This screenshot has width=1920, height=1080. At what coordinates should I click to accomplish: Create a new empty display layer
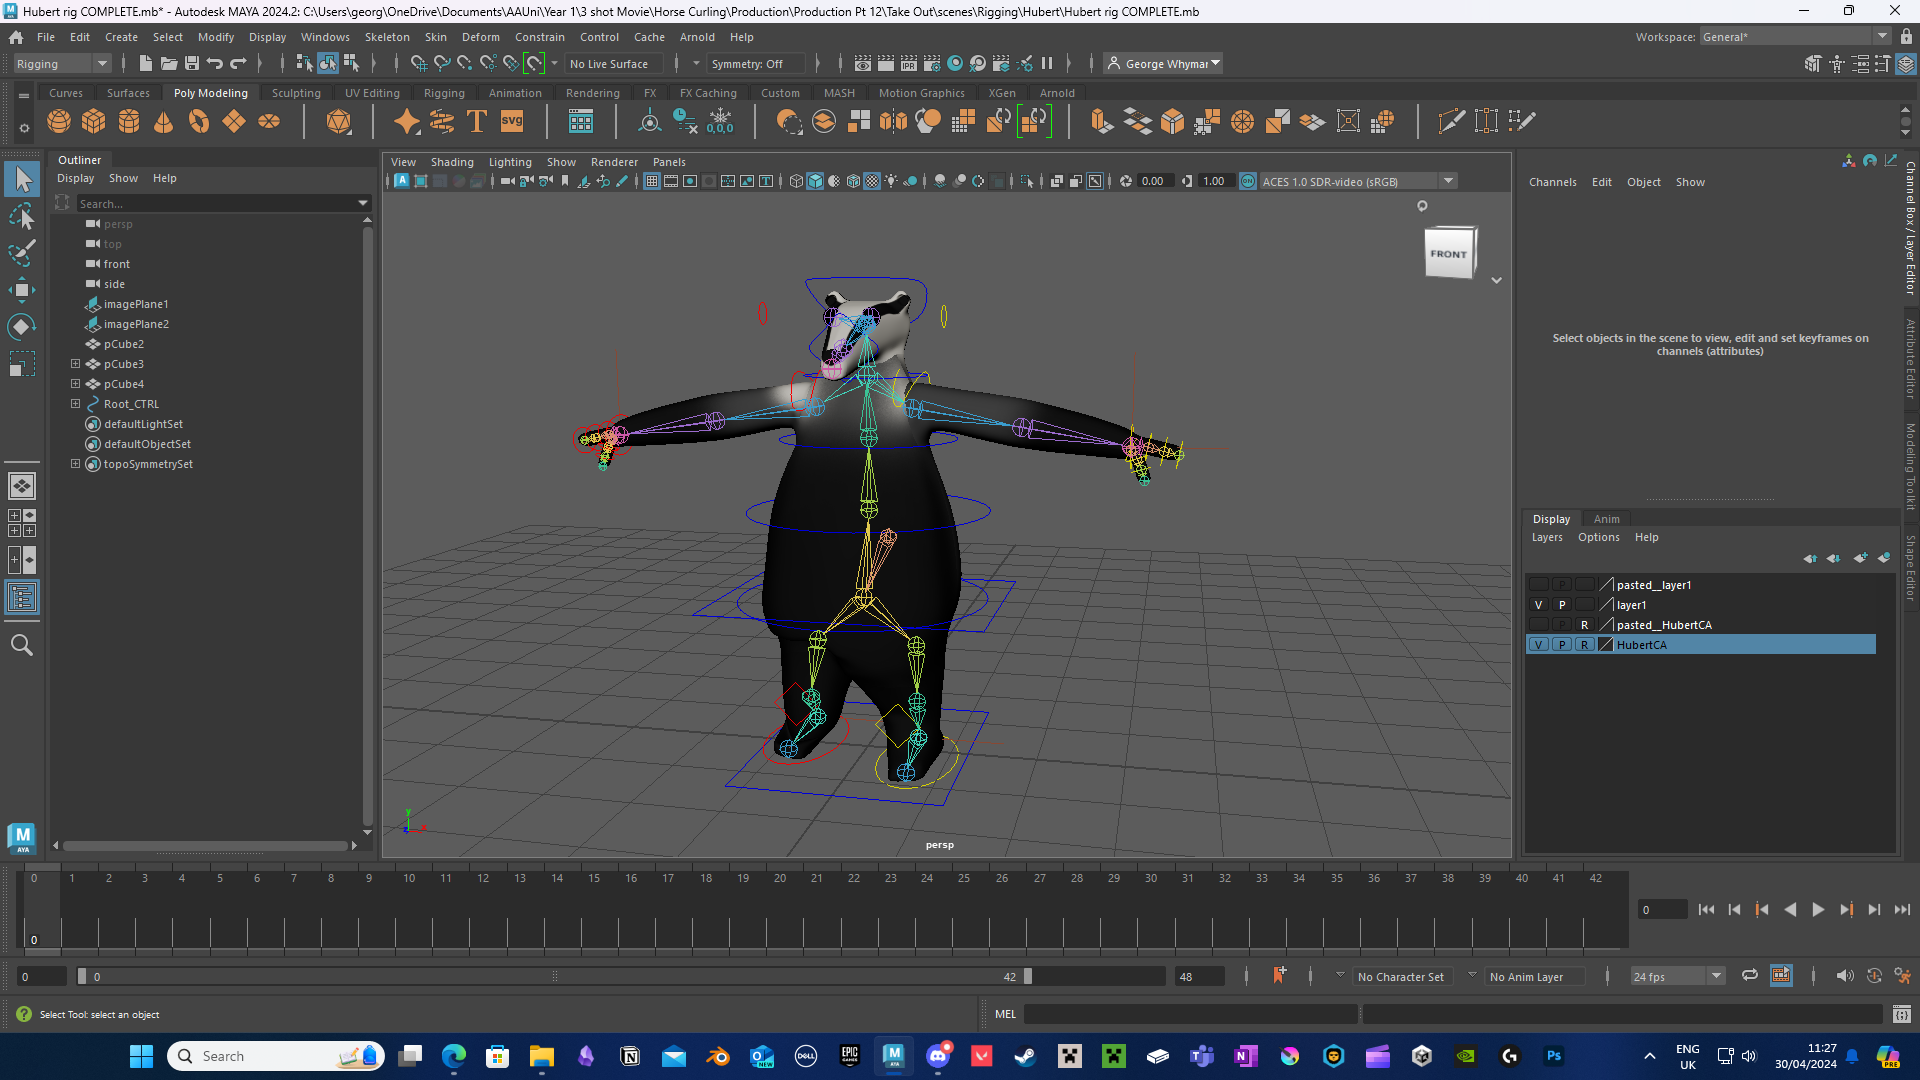click(1860, 558)
